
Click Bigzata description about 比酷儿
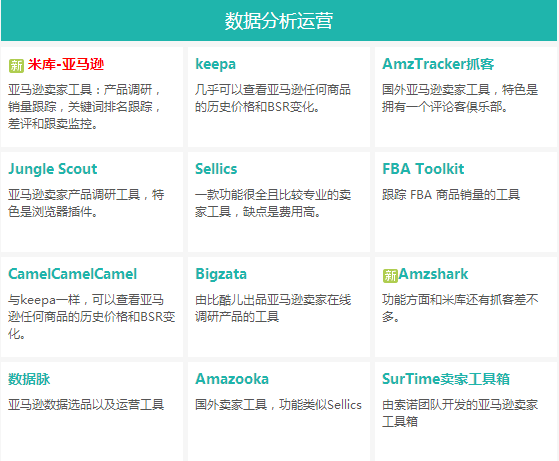pyautogui.click(x=273, y=308)
